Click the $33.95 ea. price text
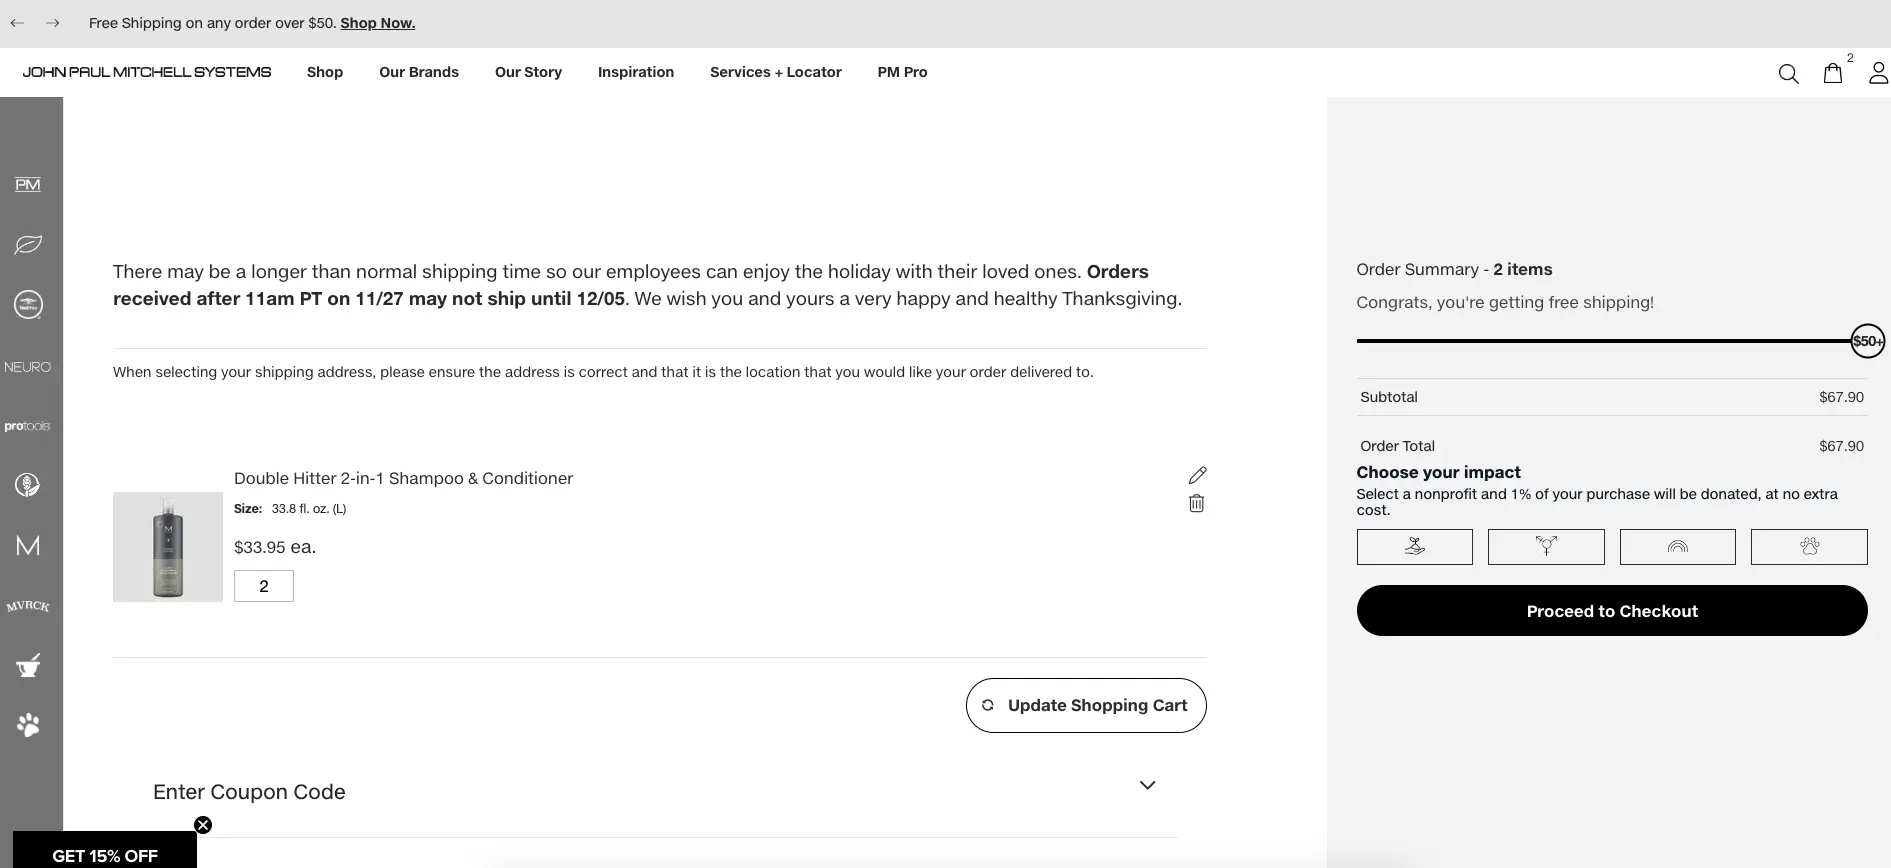Viewport: 1891px width, 868px height. 275,547
